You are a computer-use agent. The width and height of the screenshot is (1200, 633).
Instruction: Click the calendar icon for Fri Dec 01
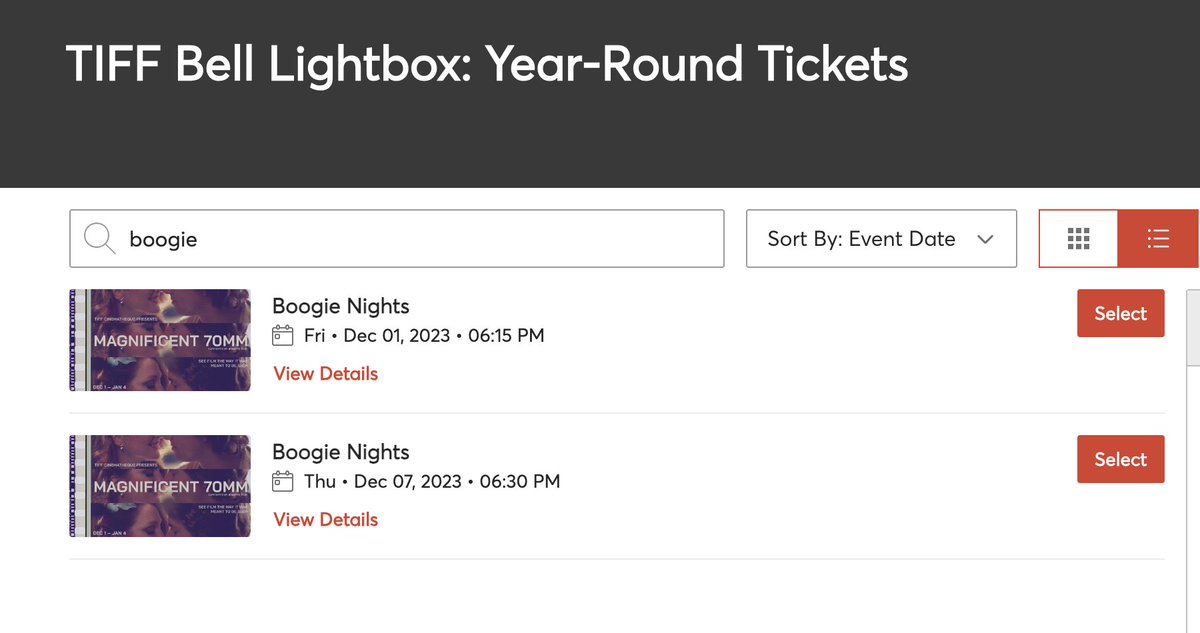pyautogui.click(x=283, y=336)
